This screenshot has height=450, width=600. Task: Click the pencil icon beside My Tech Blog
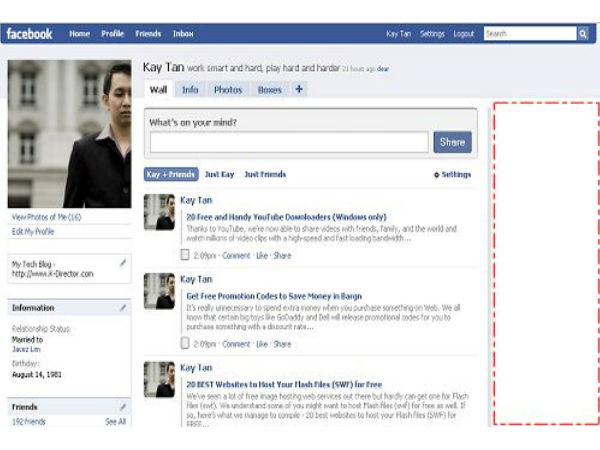coord(122,263)
